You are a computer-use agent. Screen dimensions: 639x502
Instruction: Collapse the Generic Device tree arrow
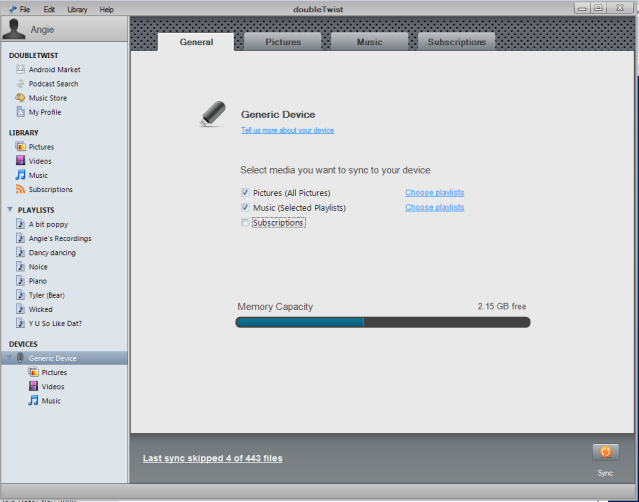pyautogui.click(x=9, y=358)
